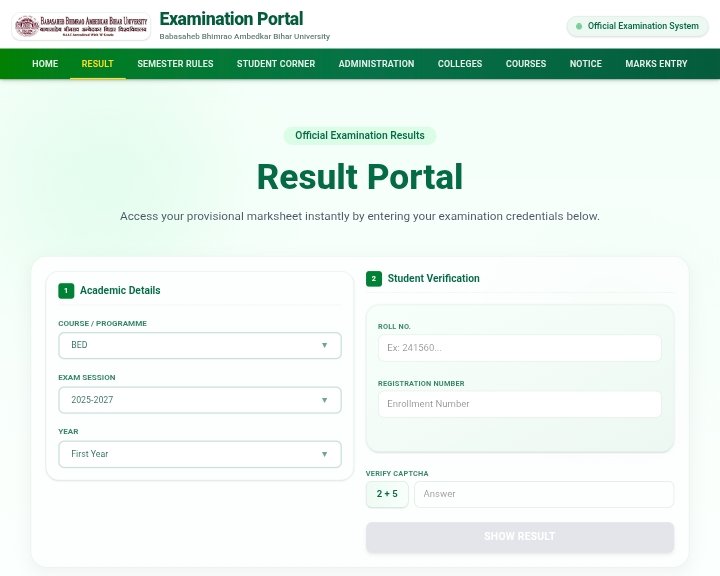Select the RESULT navigation tab
The width and height of the screenshot is (720, 576).
pyautogui.click(x=97, y=63)
